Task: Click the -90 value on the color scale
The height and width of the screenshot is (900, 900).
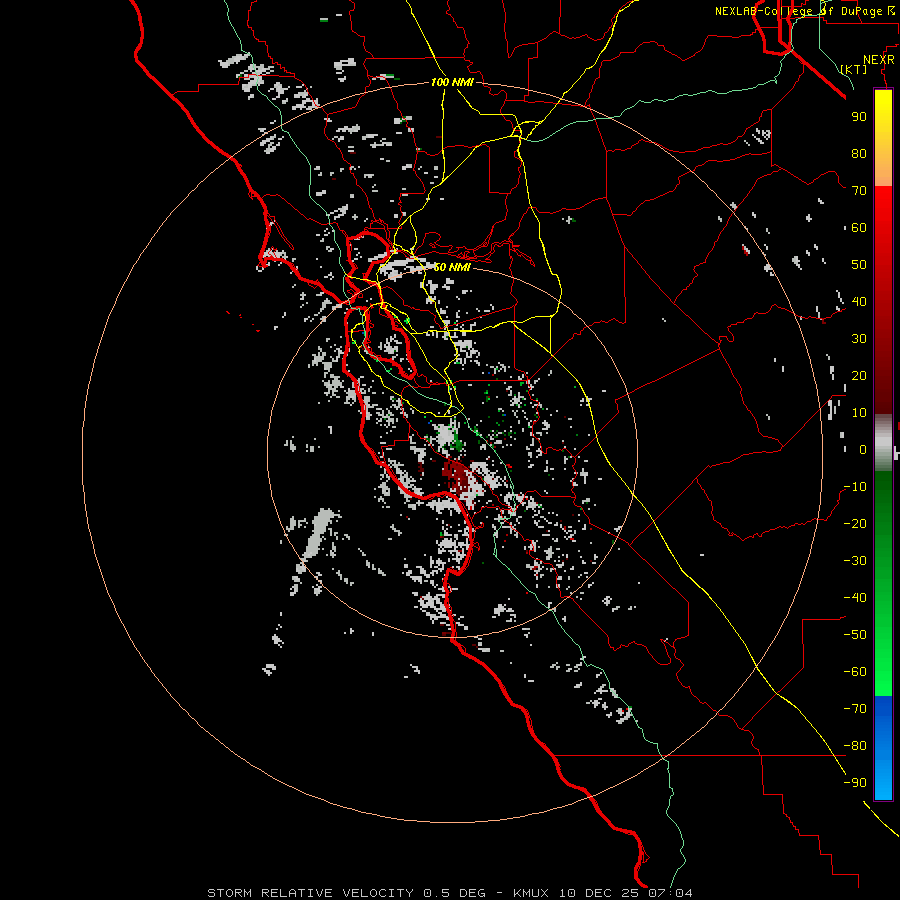Action: pos(855,783)
